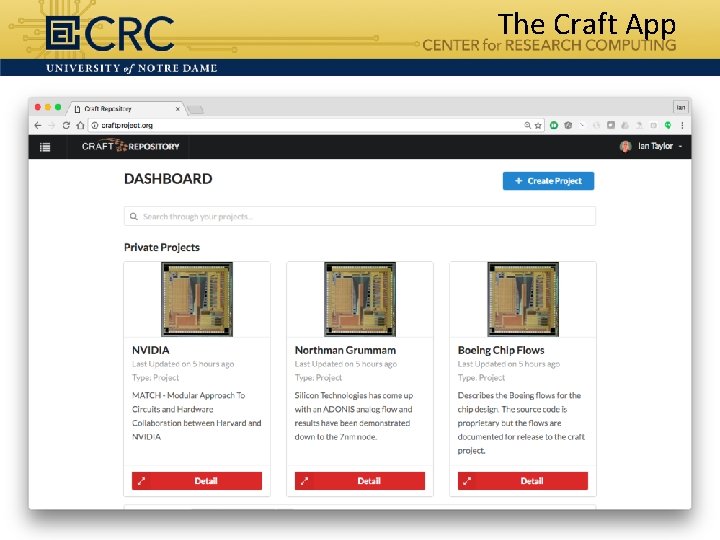This screenshot has height=540, width=720.
Task: Click the Northman Grummam chip thumbnail
Action: pos(360,299)
